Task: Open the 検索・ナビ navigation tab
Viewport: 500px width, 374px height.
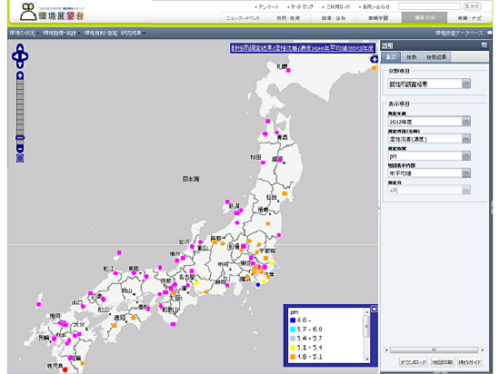Action: coord(469,18)
